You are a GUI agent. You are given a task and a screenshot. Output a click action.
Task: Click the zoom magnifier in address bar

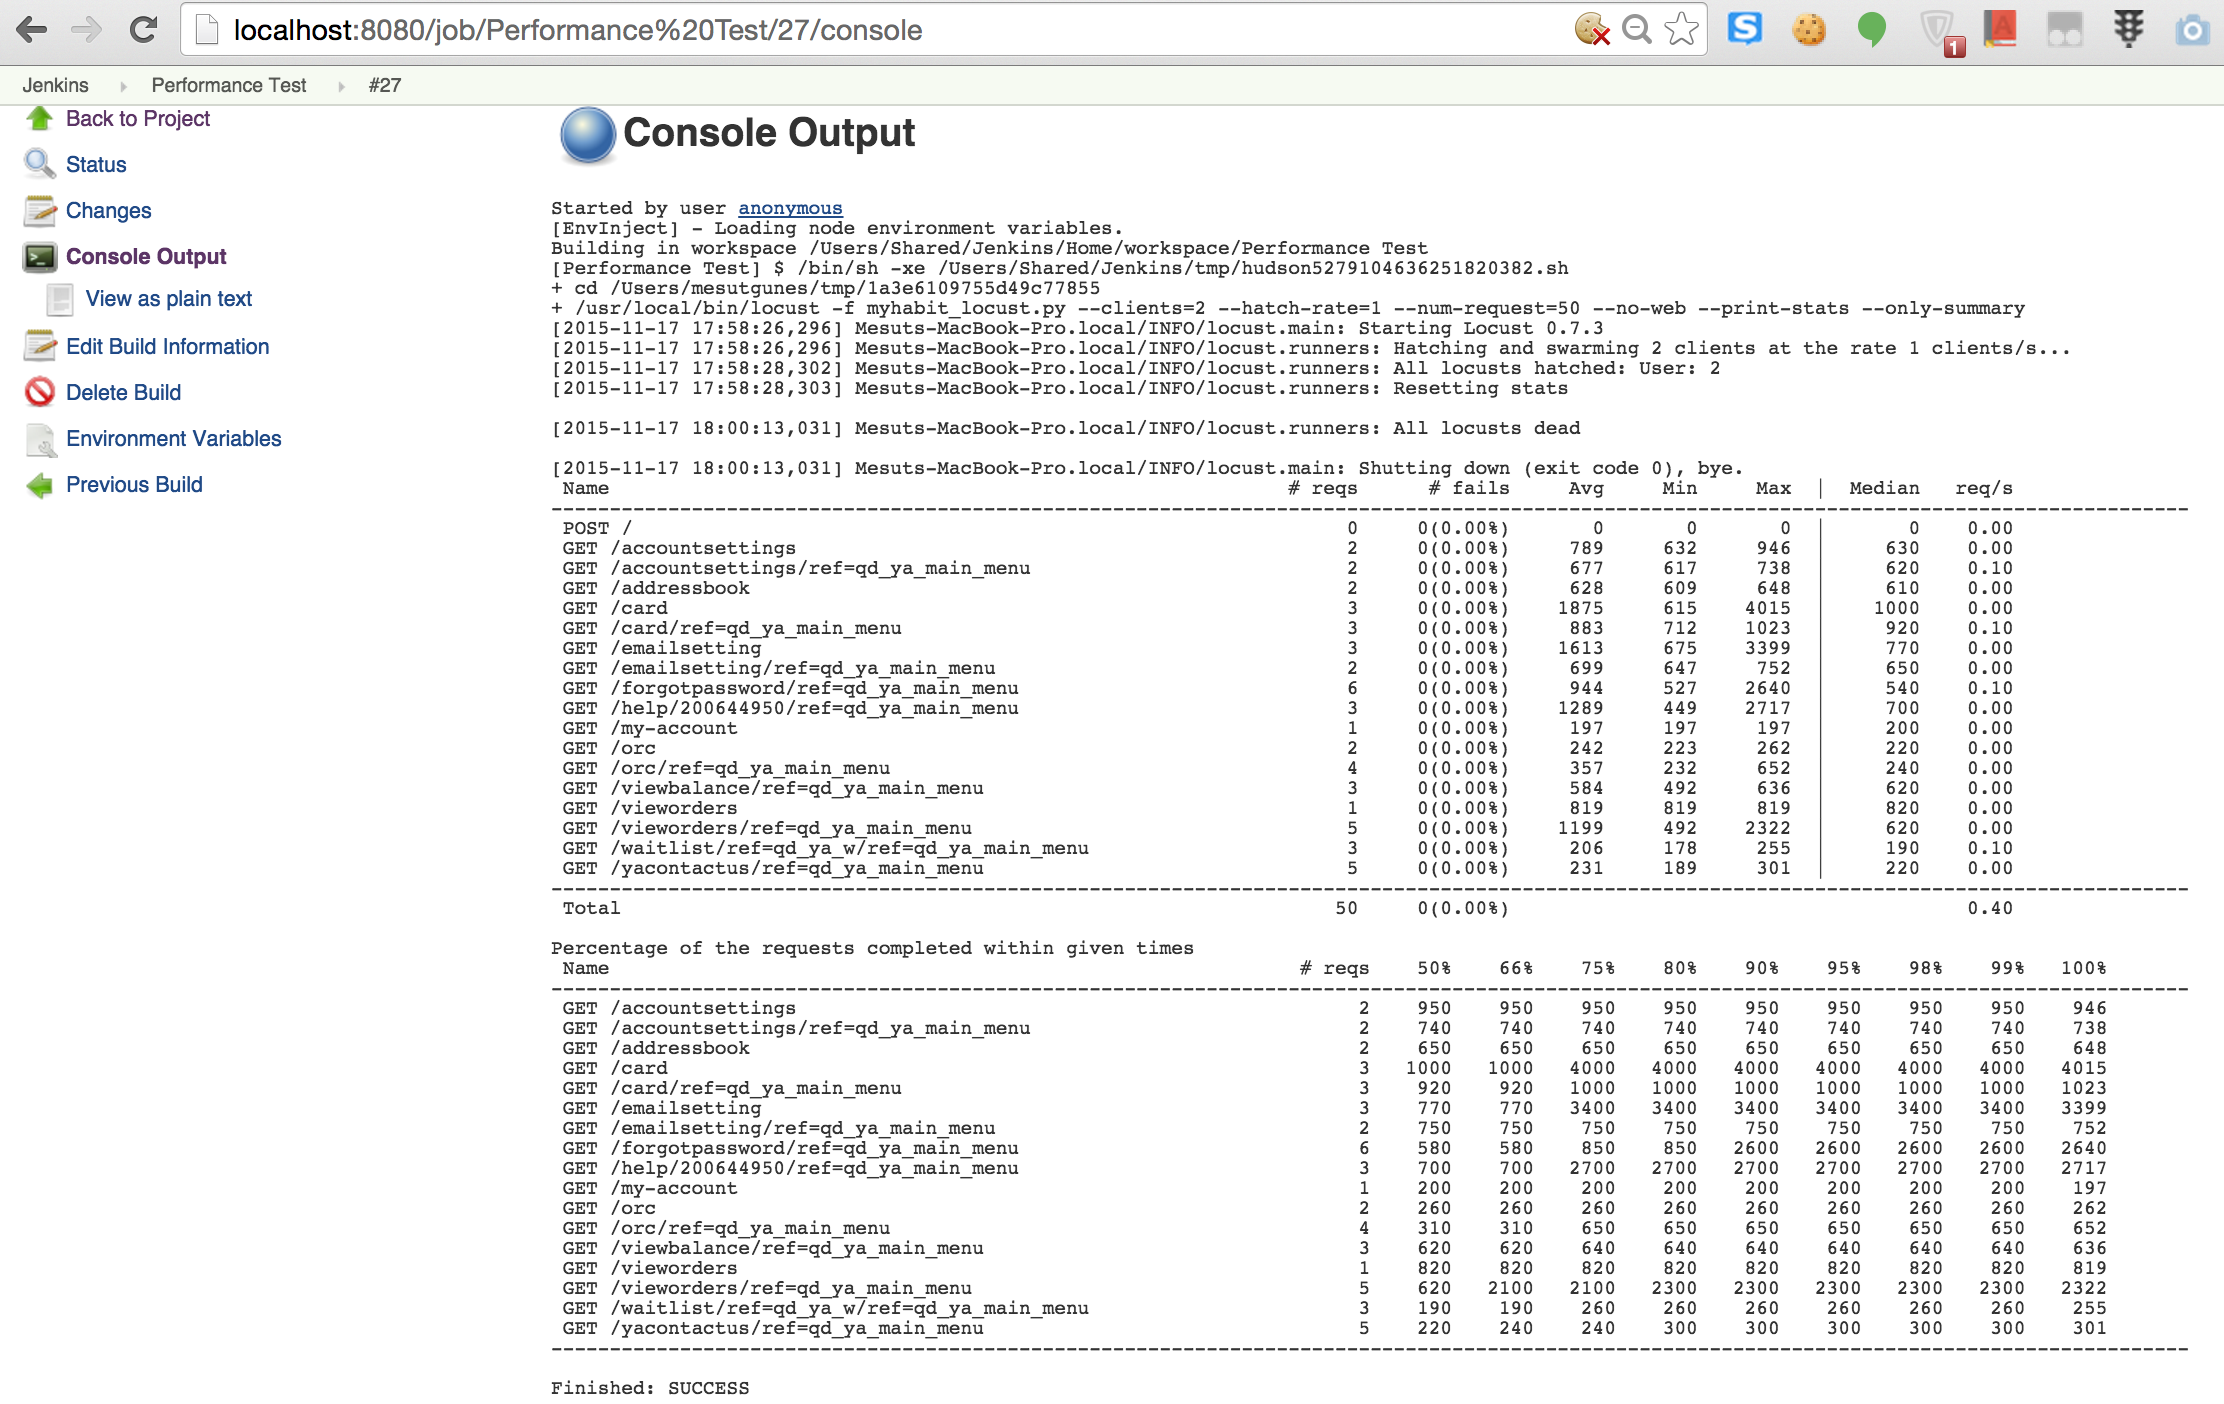click(x=1637, y=30)
